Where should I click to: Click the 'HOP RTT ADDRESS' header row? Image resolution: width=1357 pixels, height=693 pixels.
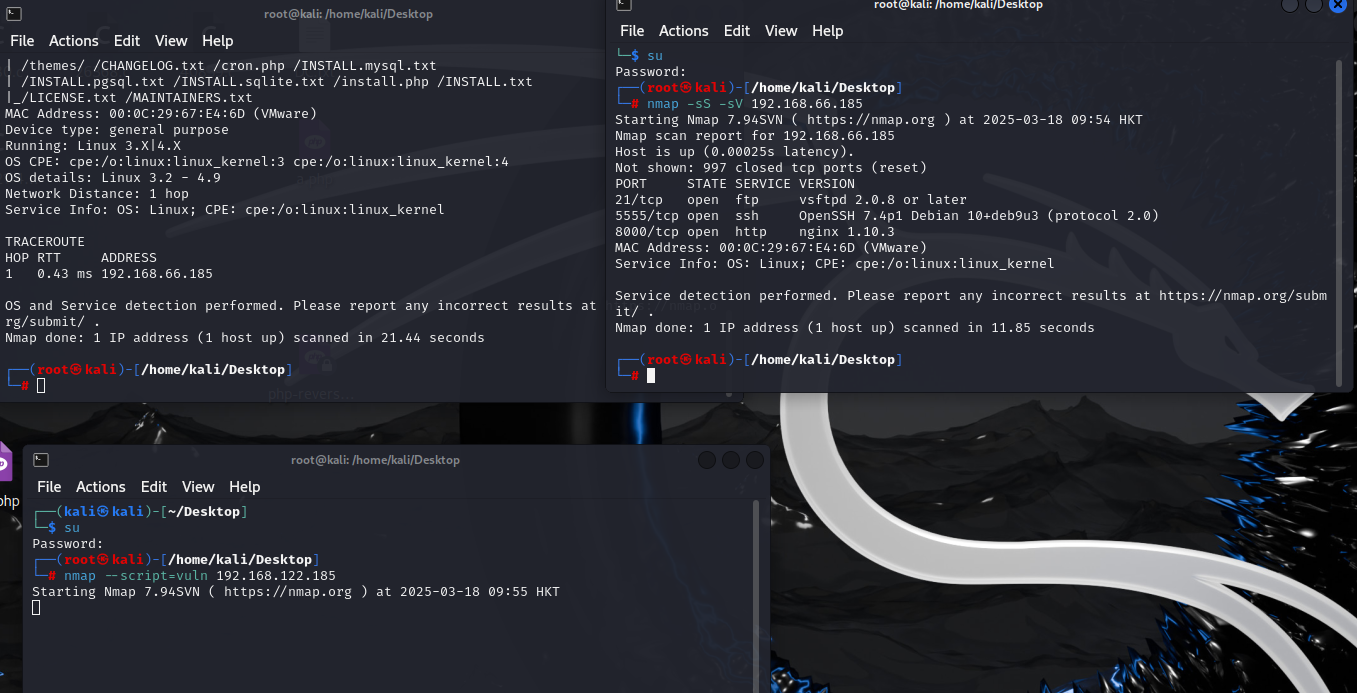[x=81, y=258]
